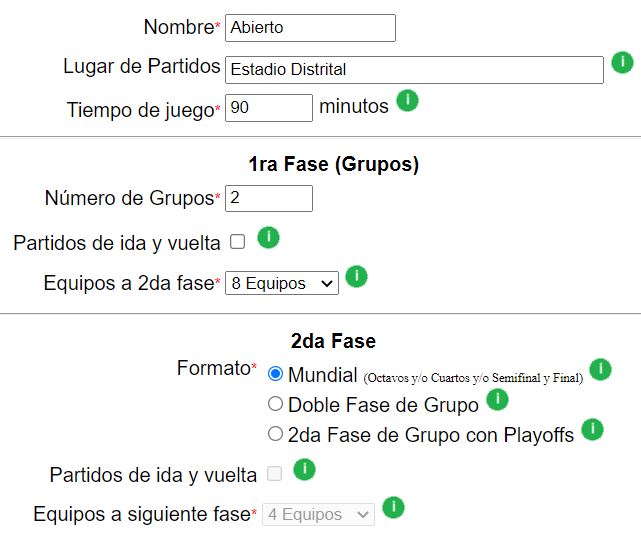
Task: Click info icon for second-phase ida y vuelta
Action: [x=304, y=469]
